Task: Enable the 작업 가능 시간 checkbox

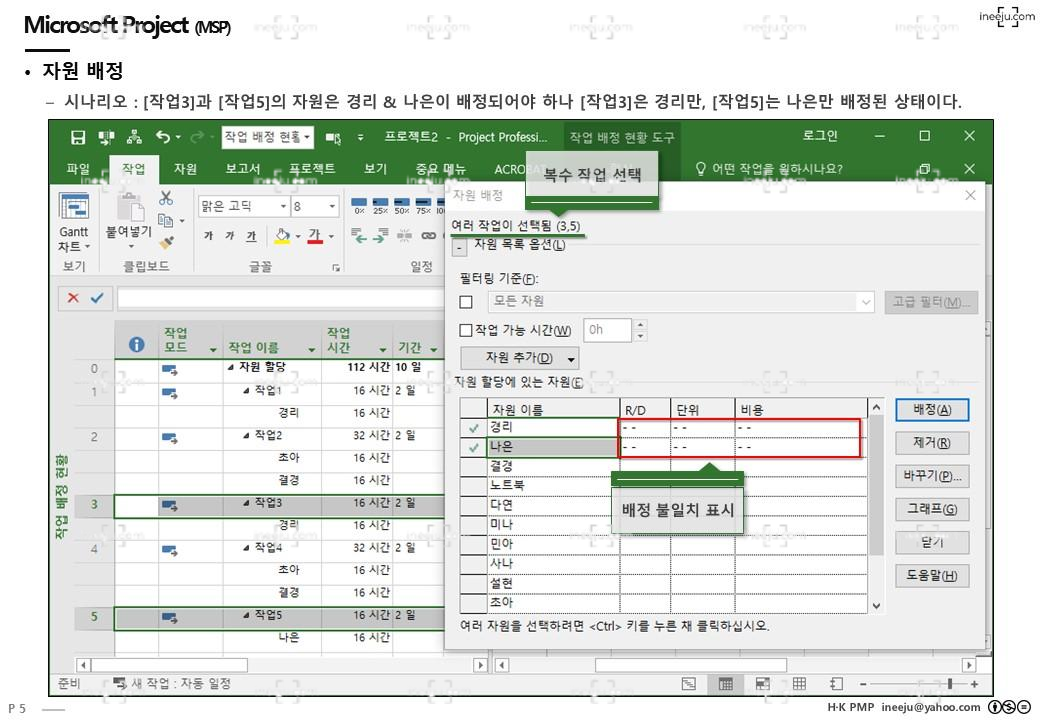Action: pos(466,330)
